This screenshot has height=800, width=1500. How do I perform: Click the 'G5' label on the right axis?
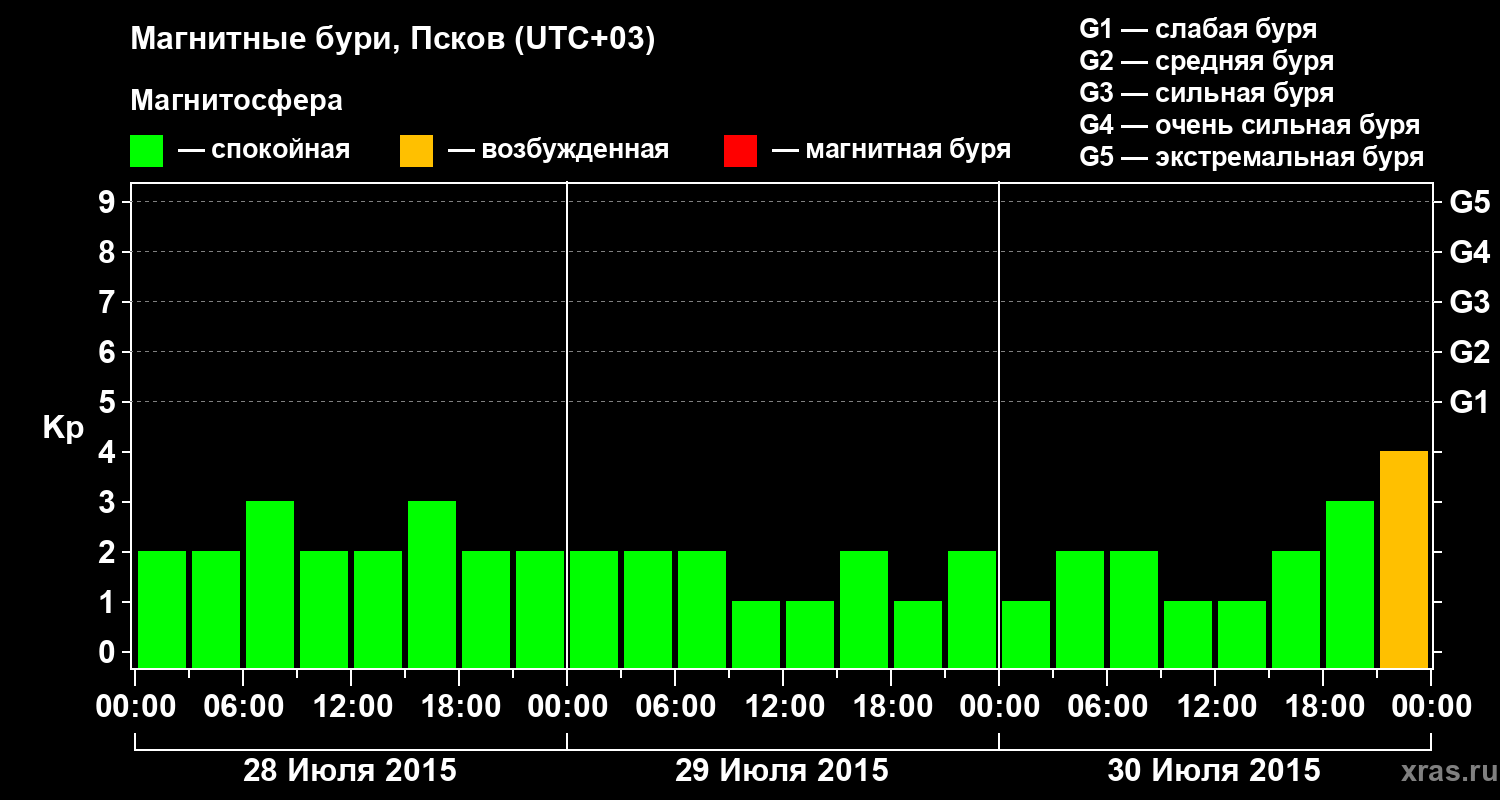tap(1470, 202)
